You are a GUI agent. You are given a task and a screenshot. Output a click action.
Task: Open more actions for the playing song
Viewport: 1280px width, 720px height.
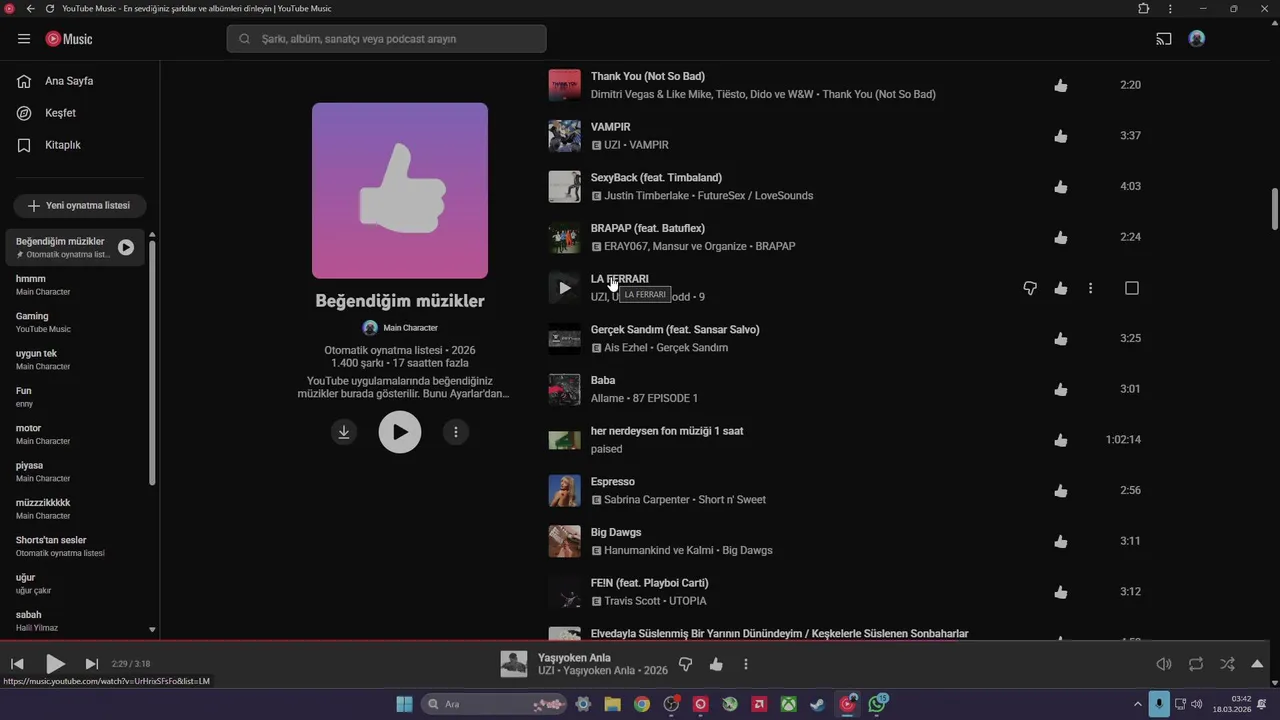pyautogui.click(x=746, y=664)
